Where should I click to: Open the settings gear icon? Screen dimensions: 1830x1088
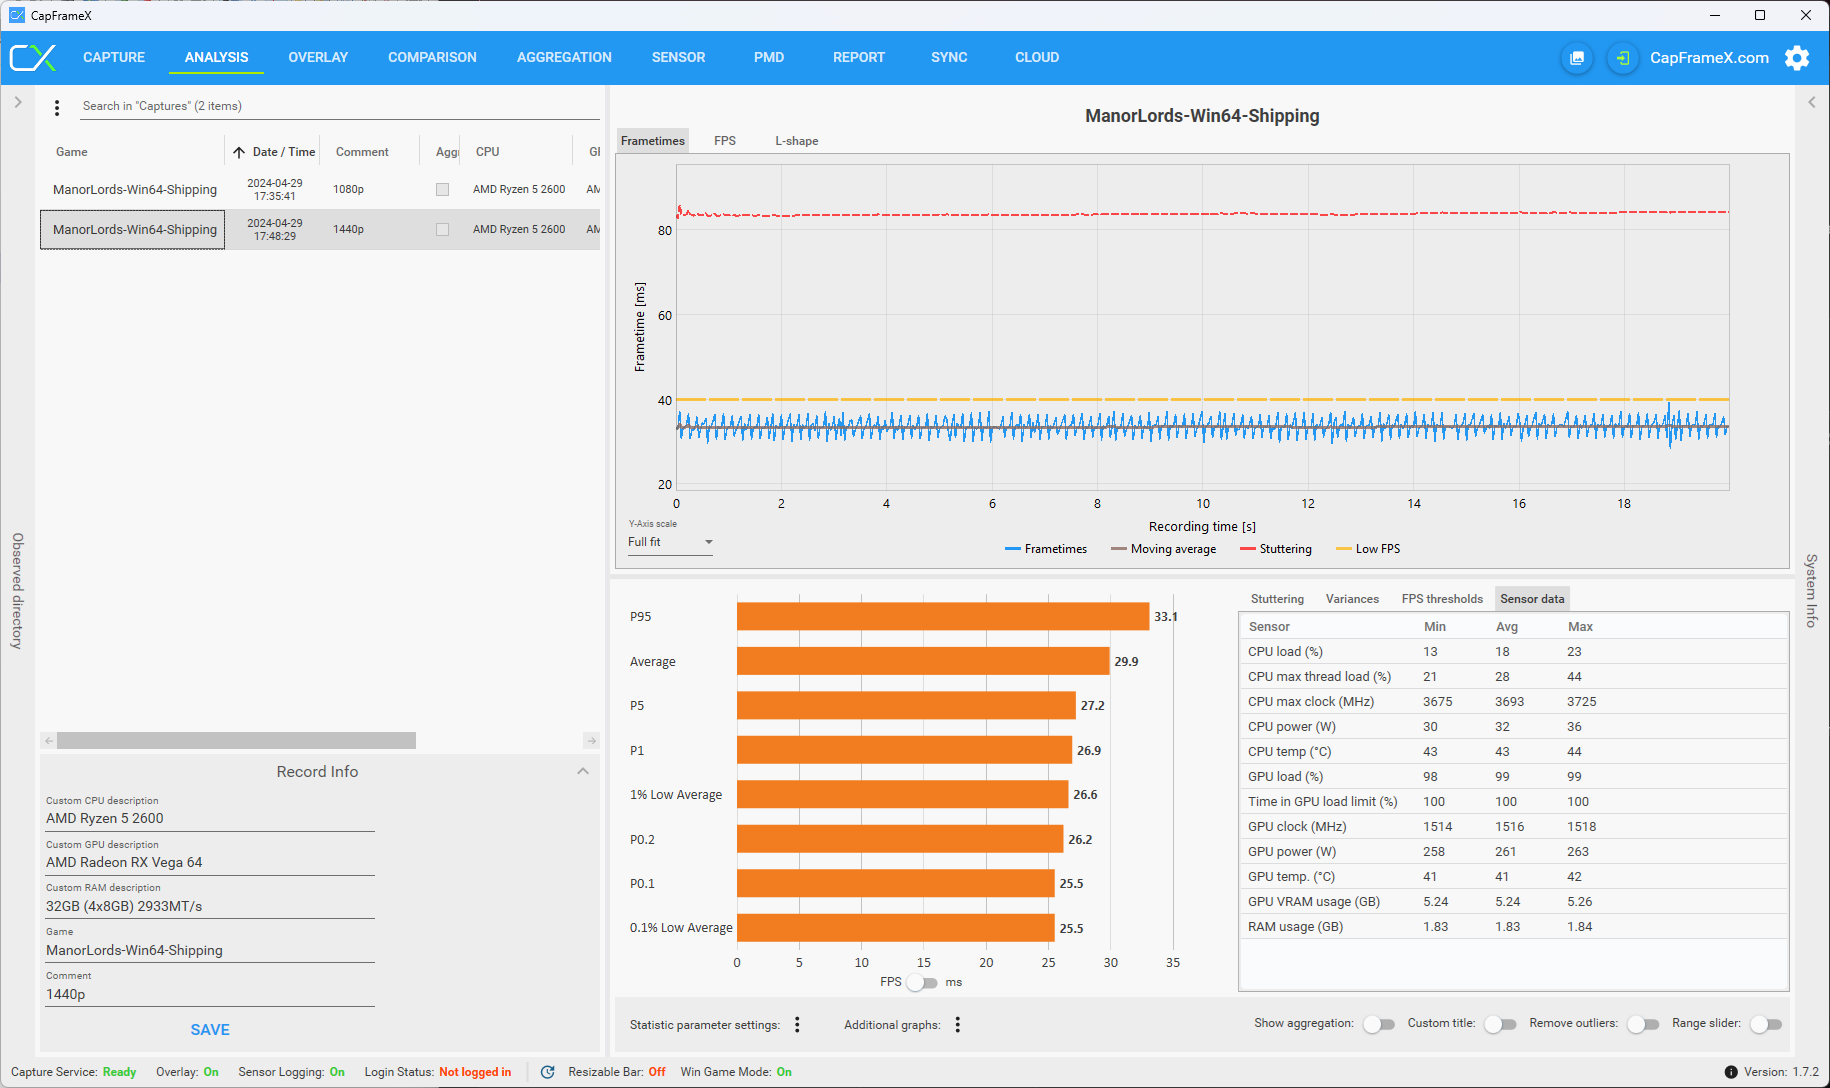1797,58
